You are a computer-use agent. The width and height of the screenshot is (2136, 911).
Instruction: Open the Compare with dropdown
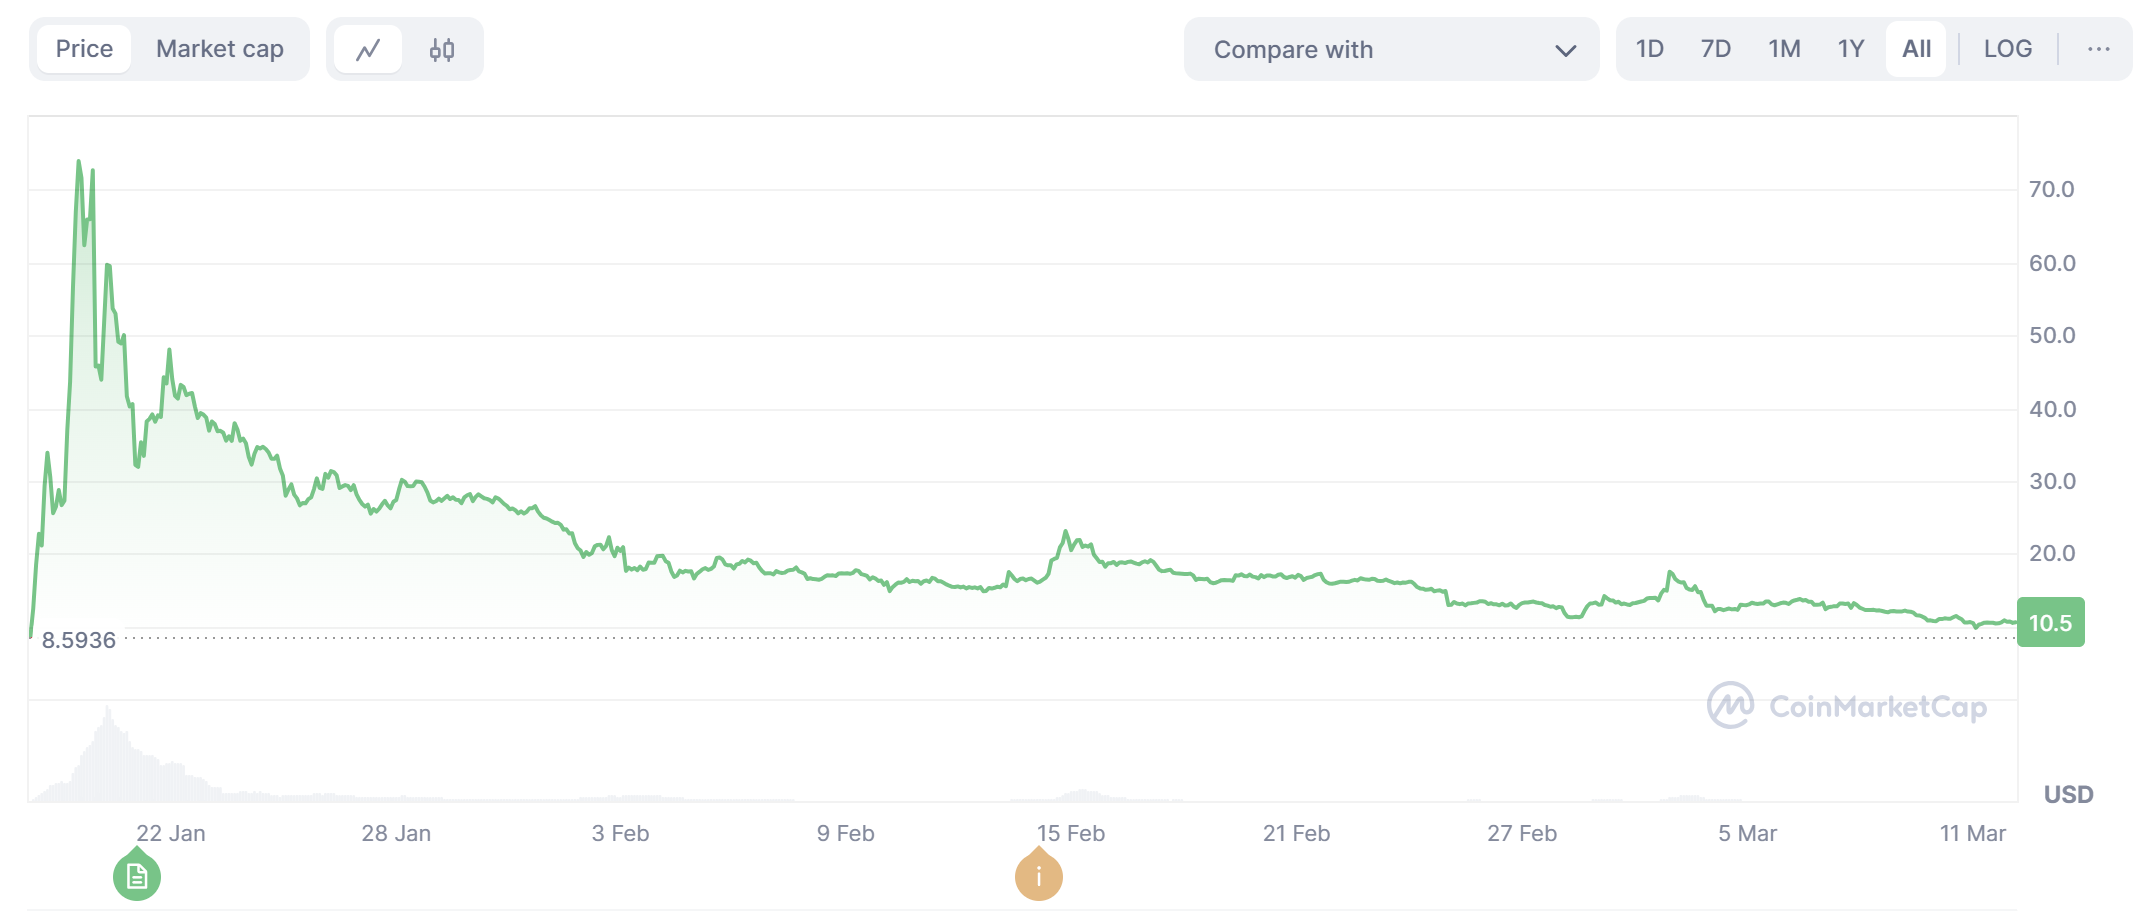[x=1390, y=49]
